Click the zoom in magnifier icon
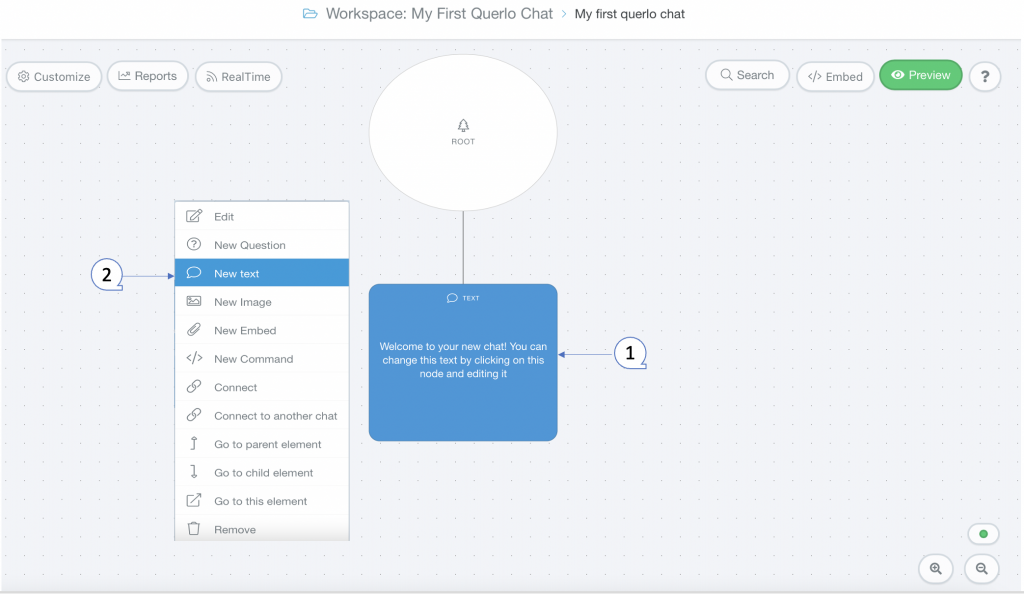 pos(936,569)
